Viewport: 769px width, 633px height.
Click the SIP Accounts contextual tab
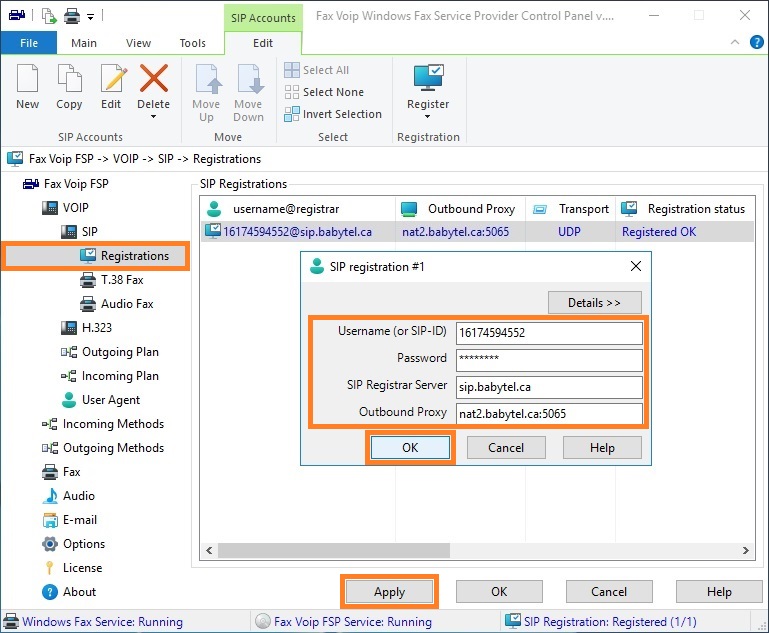(263, 18)
